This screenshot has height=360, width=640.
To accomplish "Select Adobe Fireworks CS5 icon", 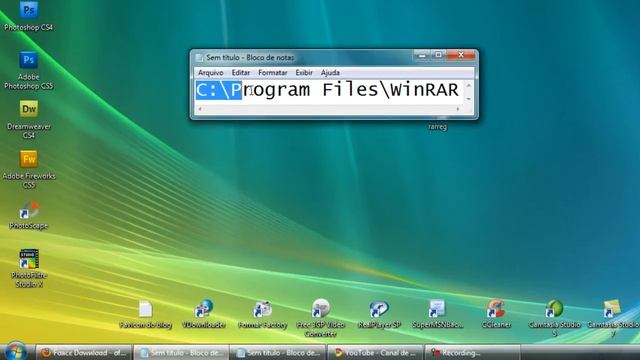I will (29, 169).
